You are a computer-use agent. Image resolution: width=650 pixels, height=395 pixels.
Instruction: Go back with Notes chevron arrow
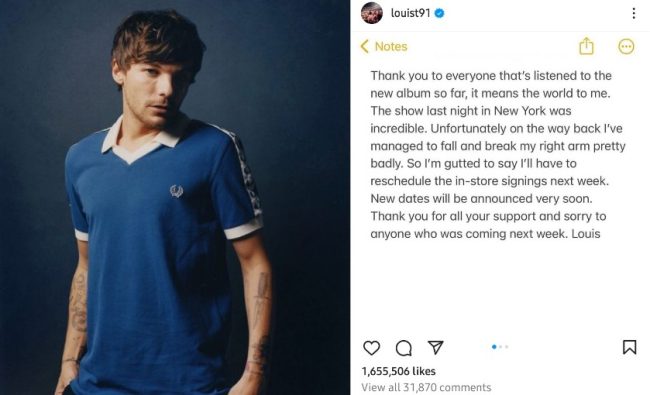pos(364,46)
